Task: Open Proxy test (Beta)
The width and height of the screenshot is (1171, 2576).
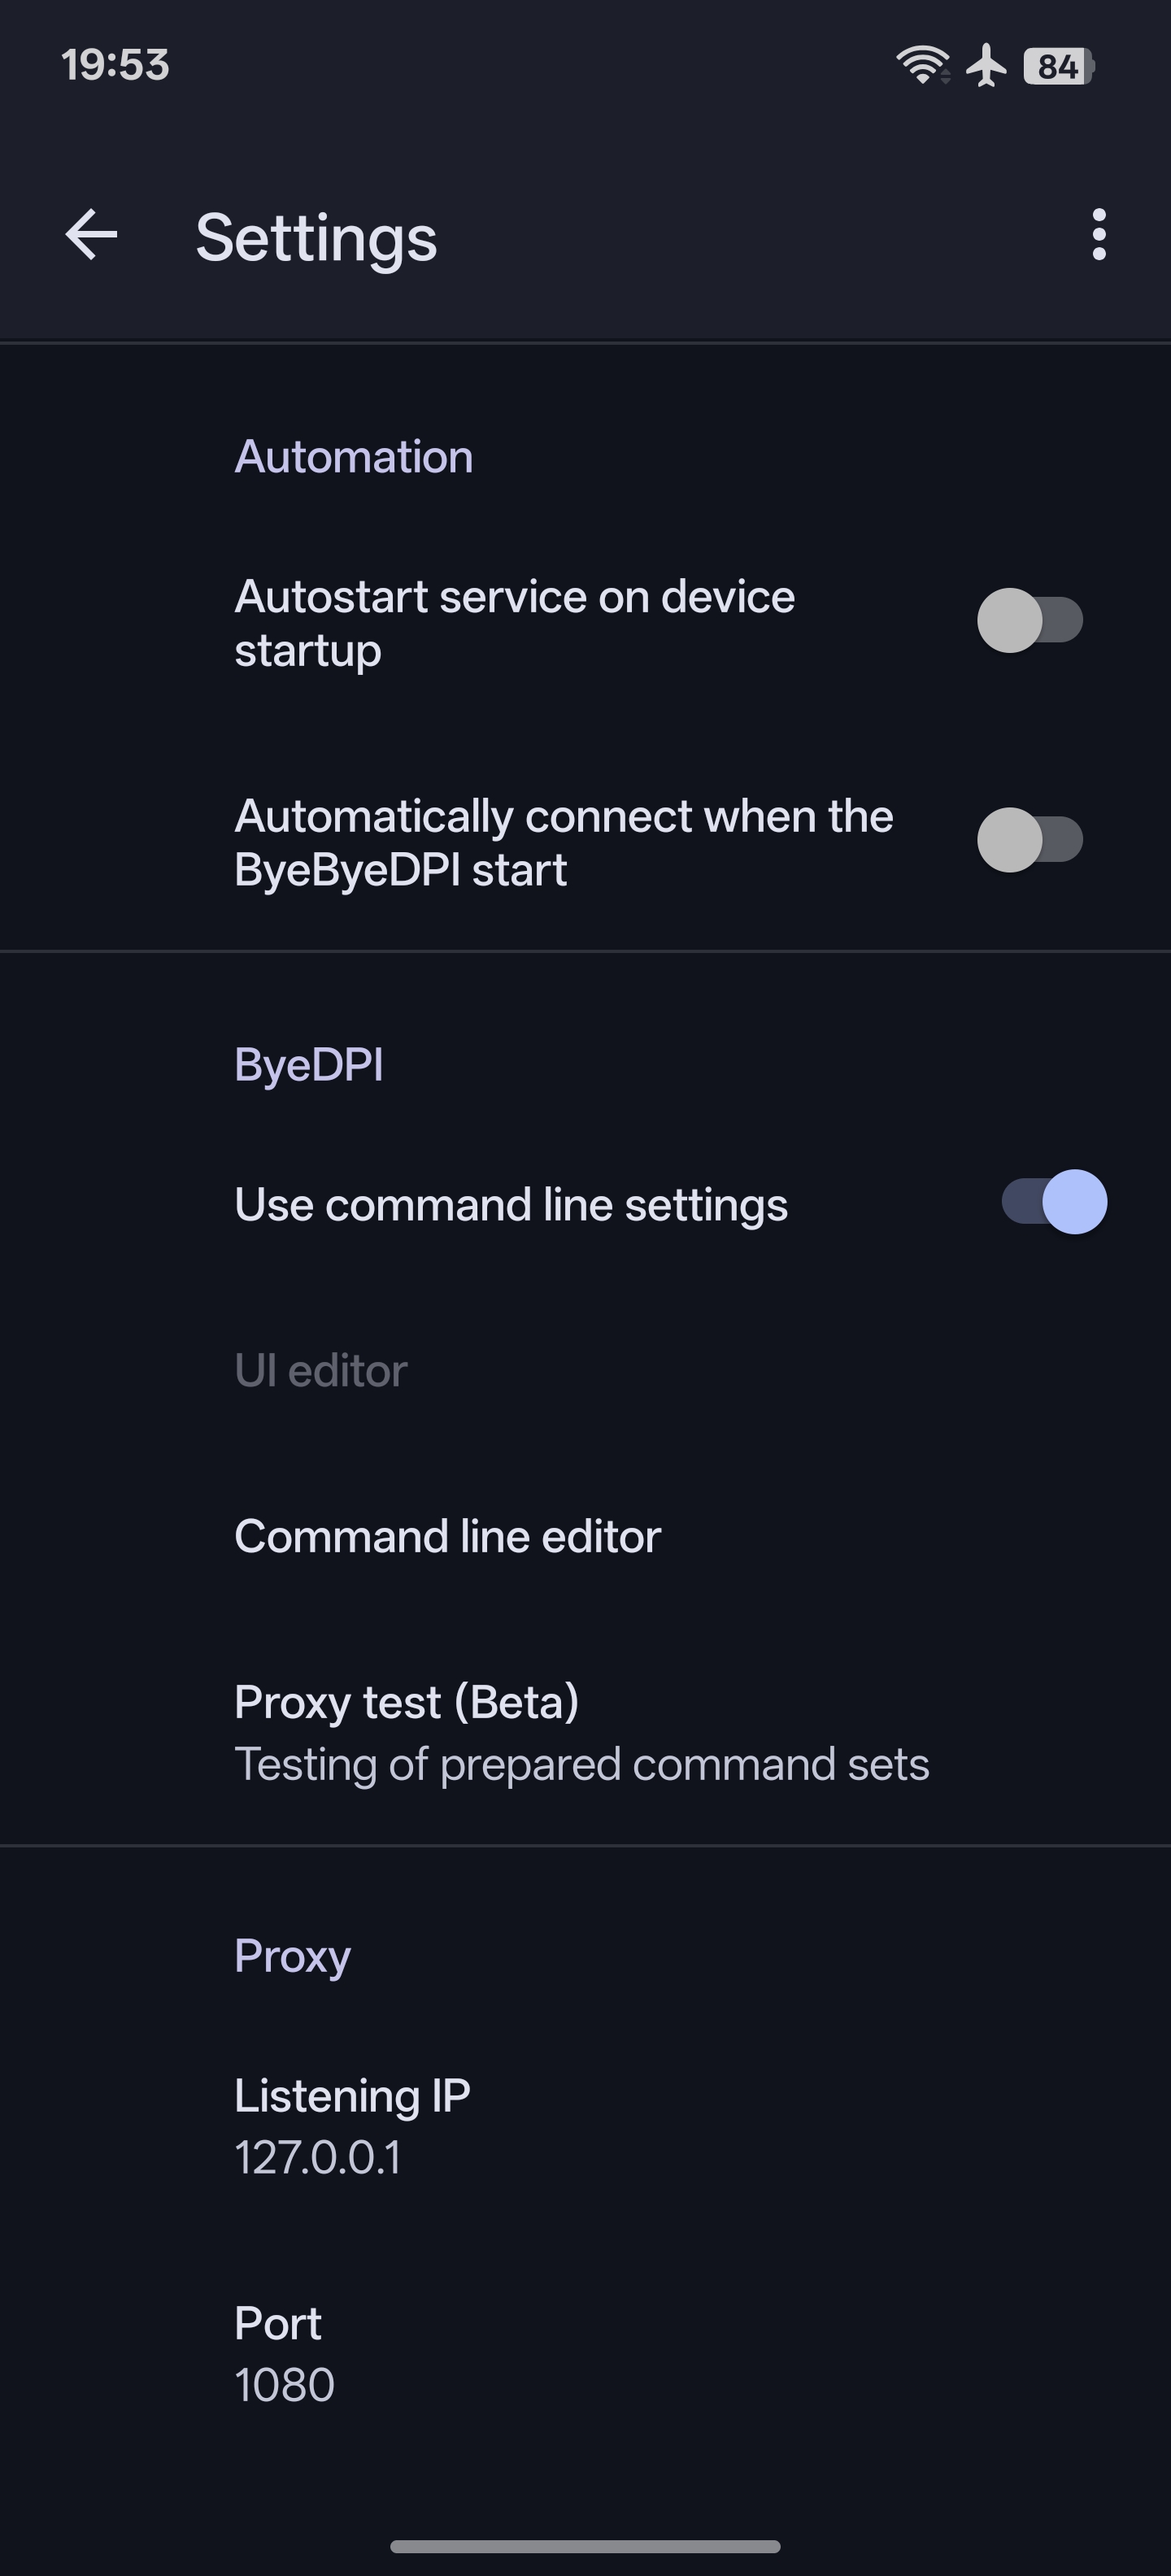Action: (581, 1732)
